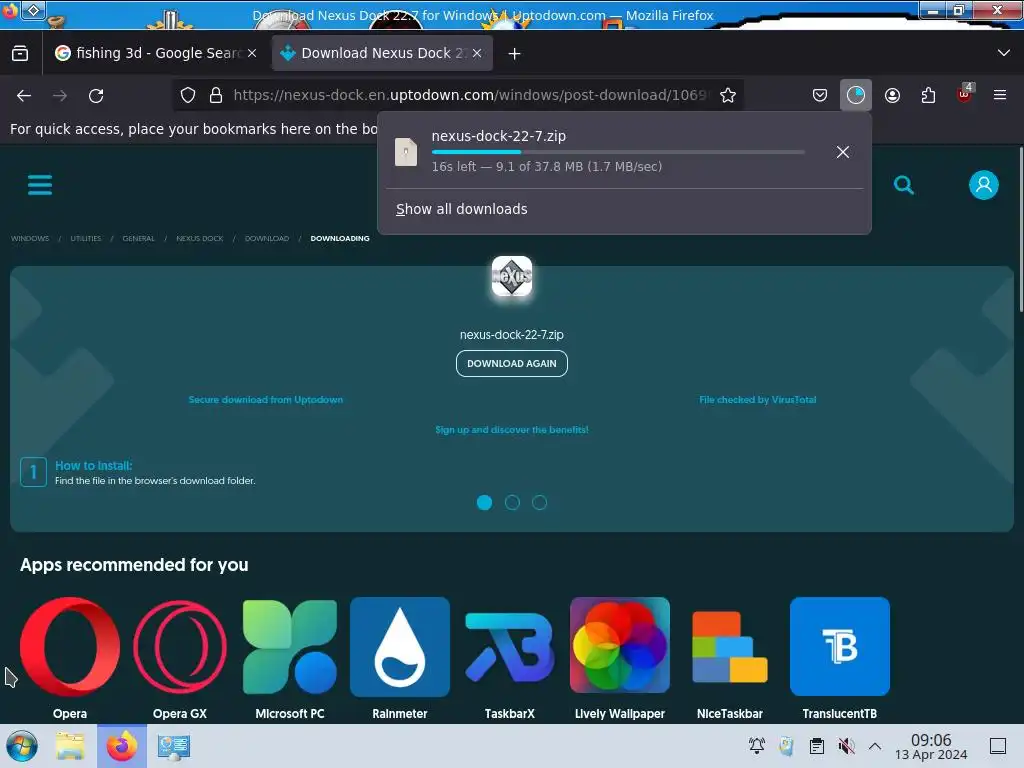The height and width of the screenshot is (768, 1024).
Task: Click the show desktop button in taskbar
Action: [x=998, y=746]
